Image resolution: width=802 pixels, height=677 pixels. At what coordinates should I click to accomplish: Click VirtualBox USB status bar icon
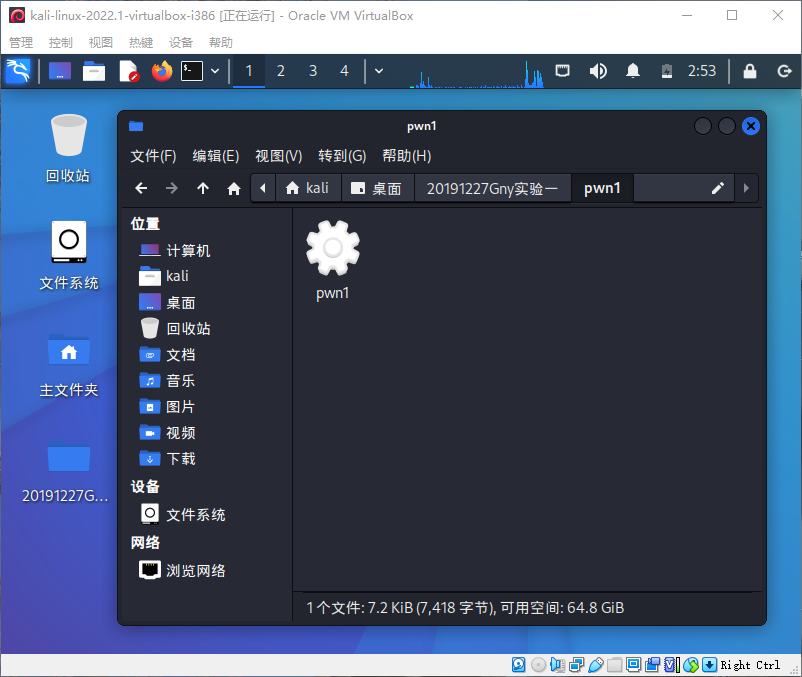pyautogui.click(x=595, y=664)
